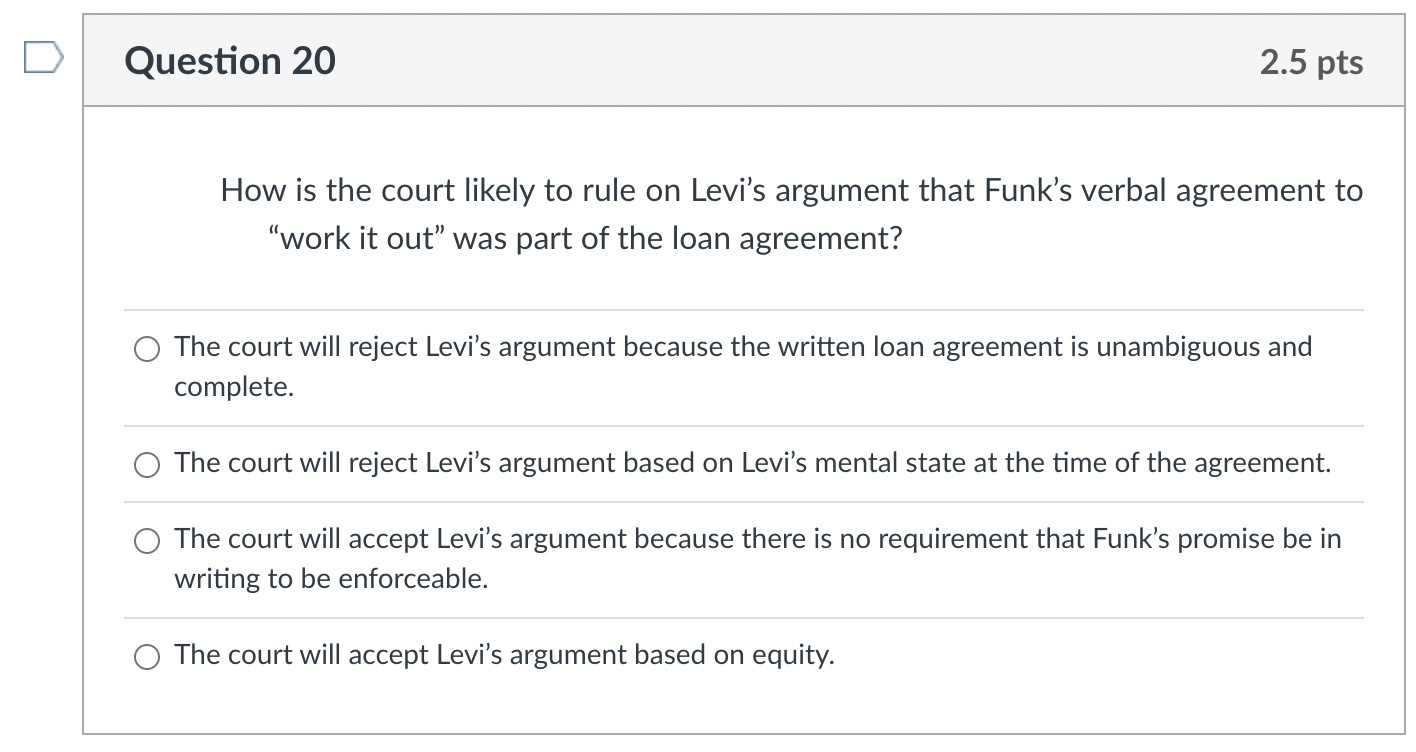Click the phrase work it out in the question
Image resolution: width=1416 pixels, height=752 pixels.
tap(358, 238)
